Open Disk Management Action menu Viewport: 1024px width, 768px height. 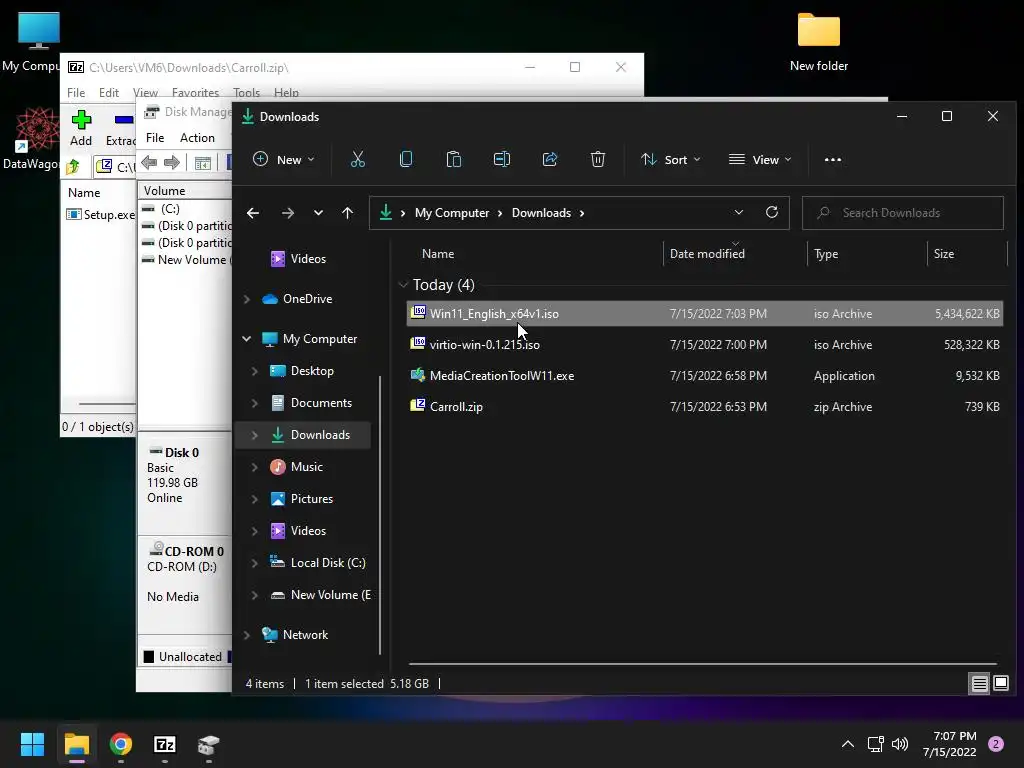(x=197, y=138)
